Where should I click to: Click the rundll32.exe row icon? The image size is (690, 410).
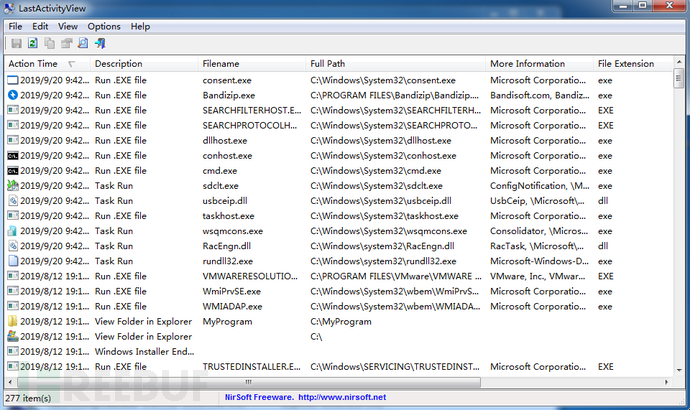click(x=13, y=261)
